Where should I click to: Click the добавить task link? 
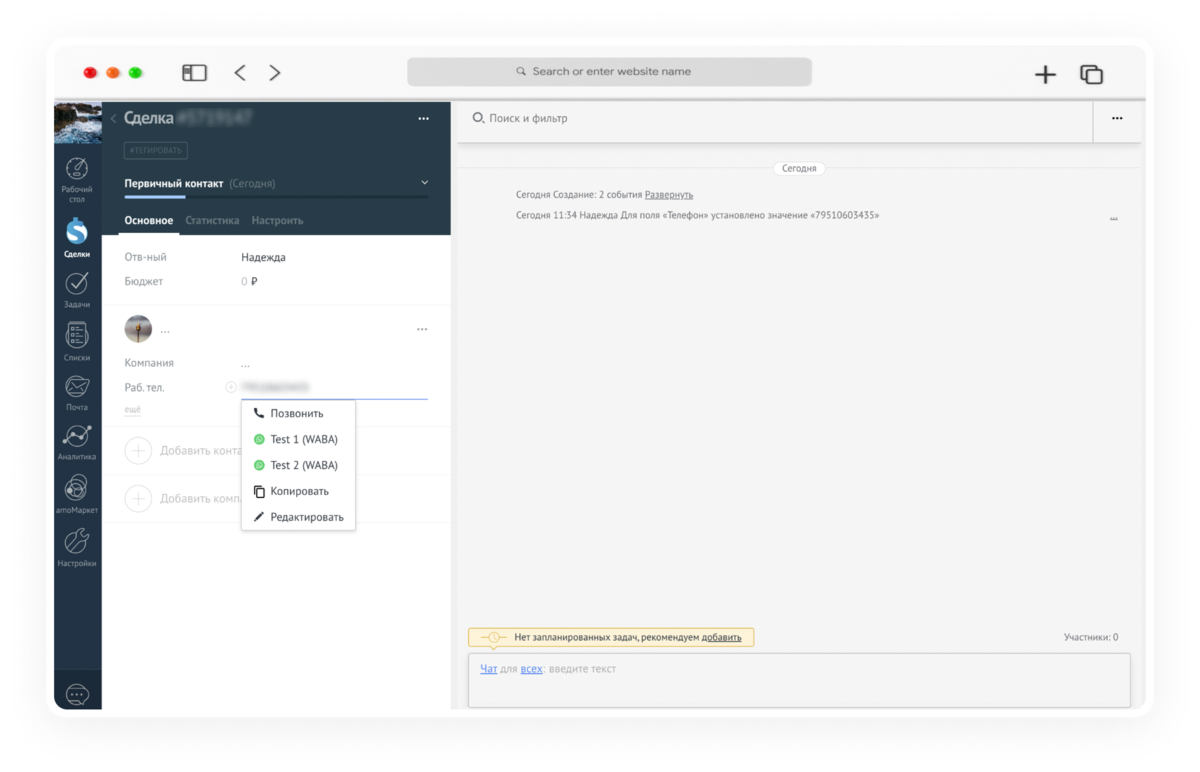721,637
